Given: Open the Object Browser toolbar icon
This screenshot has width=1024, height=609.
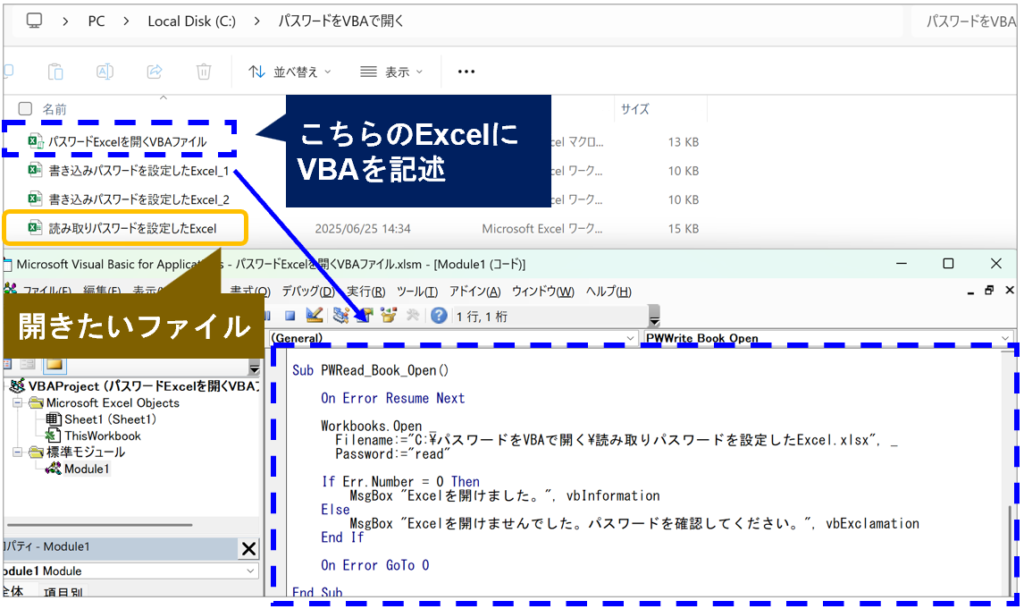Looking at the screenshot, I should pyautogui.click(x=389, y=316).
